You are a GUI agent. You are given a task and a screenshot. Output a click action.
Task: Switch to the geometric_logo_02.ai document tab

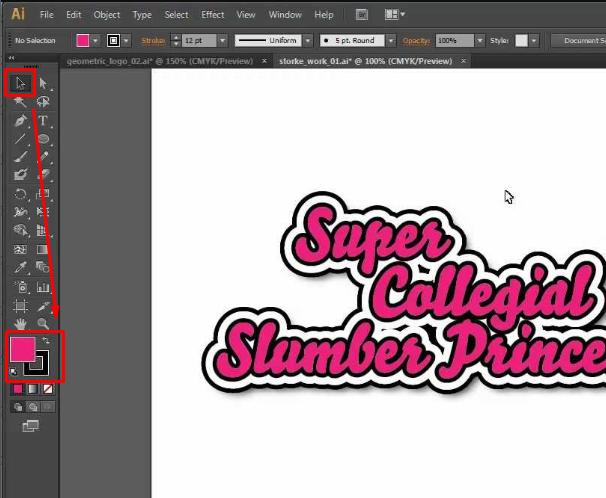[x=160, y=61]
